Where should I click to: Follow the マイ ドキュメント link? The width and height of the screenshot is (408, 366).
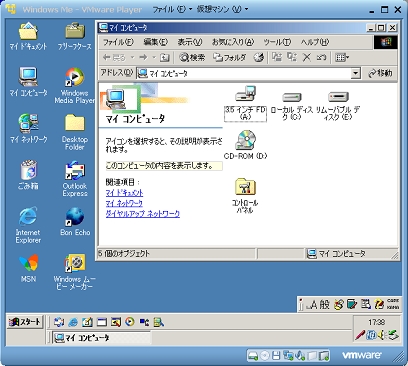point(124,193)
